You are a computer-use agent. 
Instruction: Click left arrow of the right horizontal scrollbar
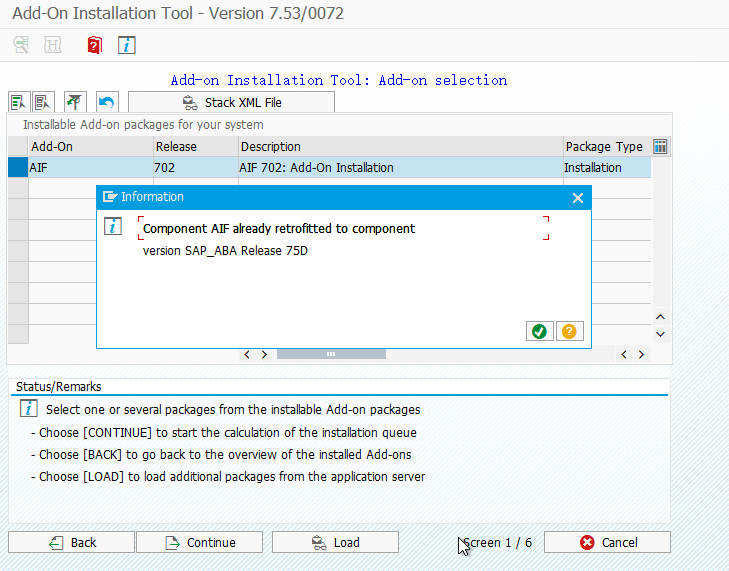(624, 355)
